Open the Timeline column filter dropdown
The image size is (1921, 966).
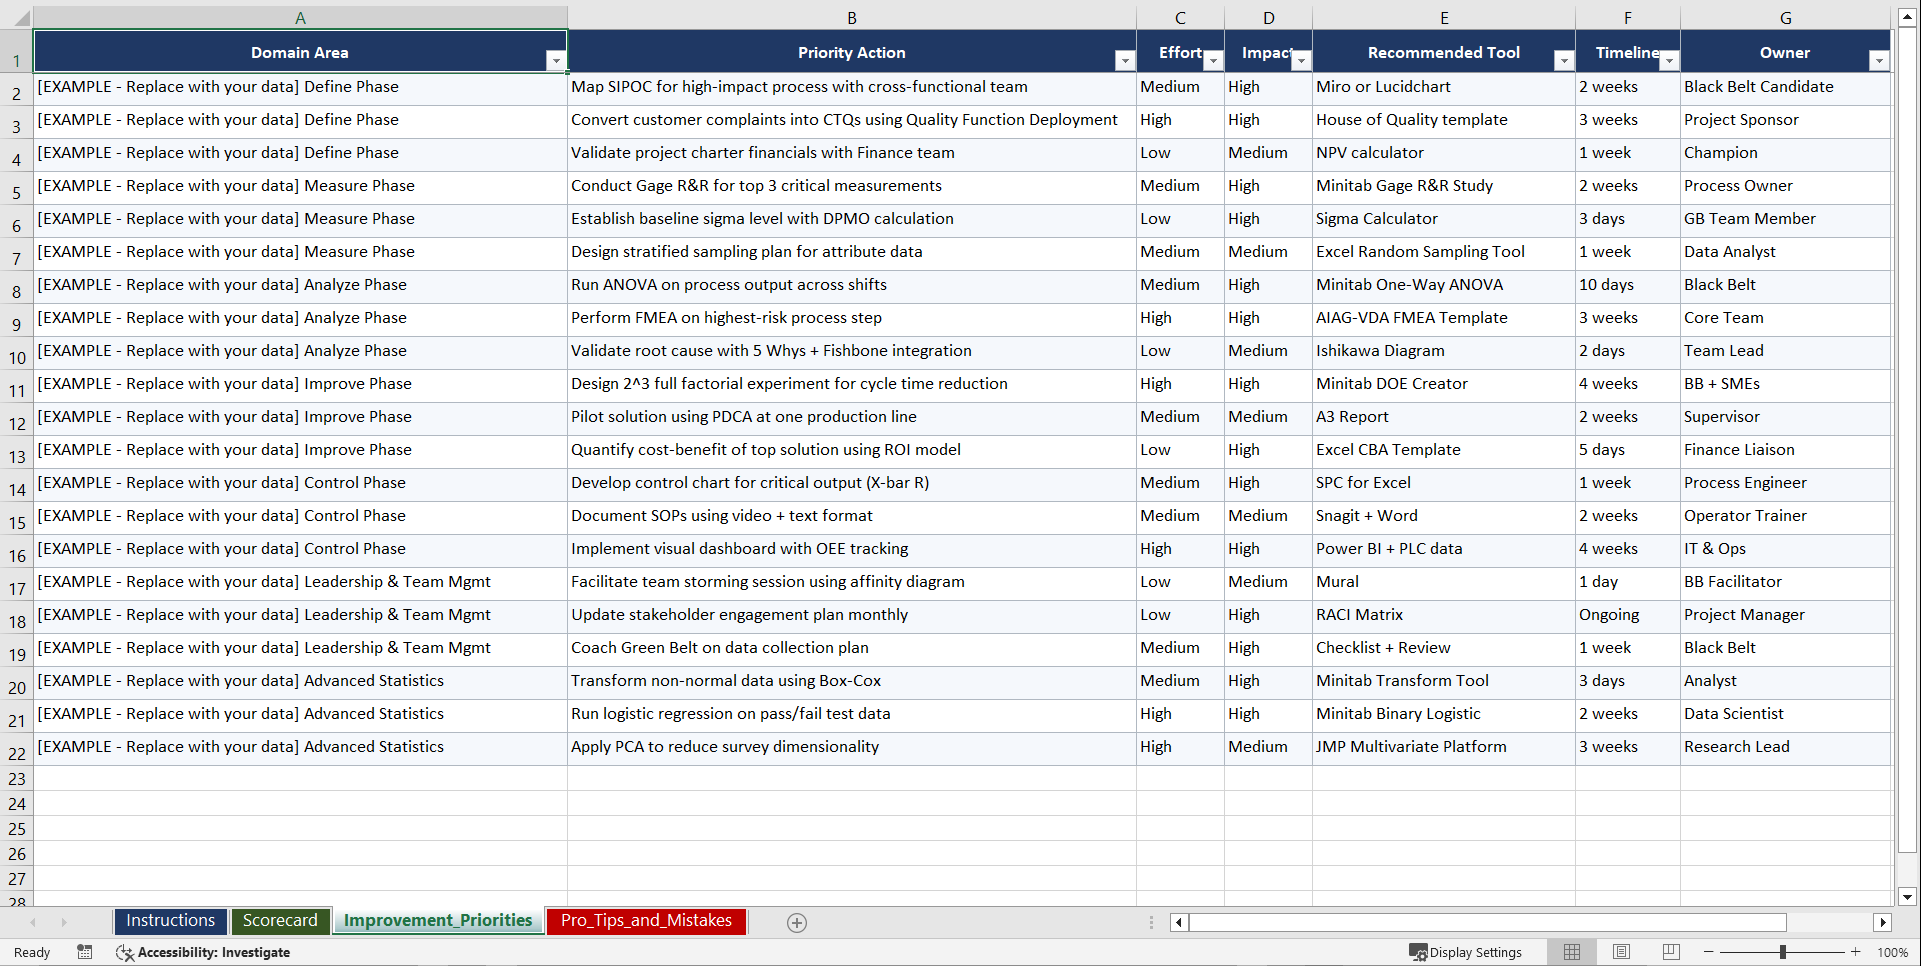click(1668, 60)
